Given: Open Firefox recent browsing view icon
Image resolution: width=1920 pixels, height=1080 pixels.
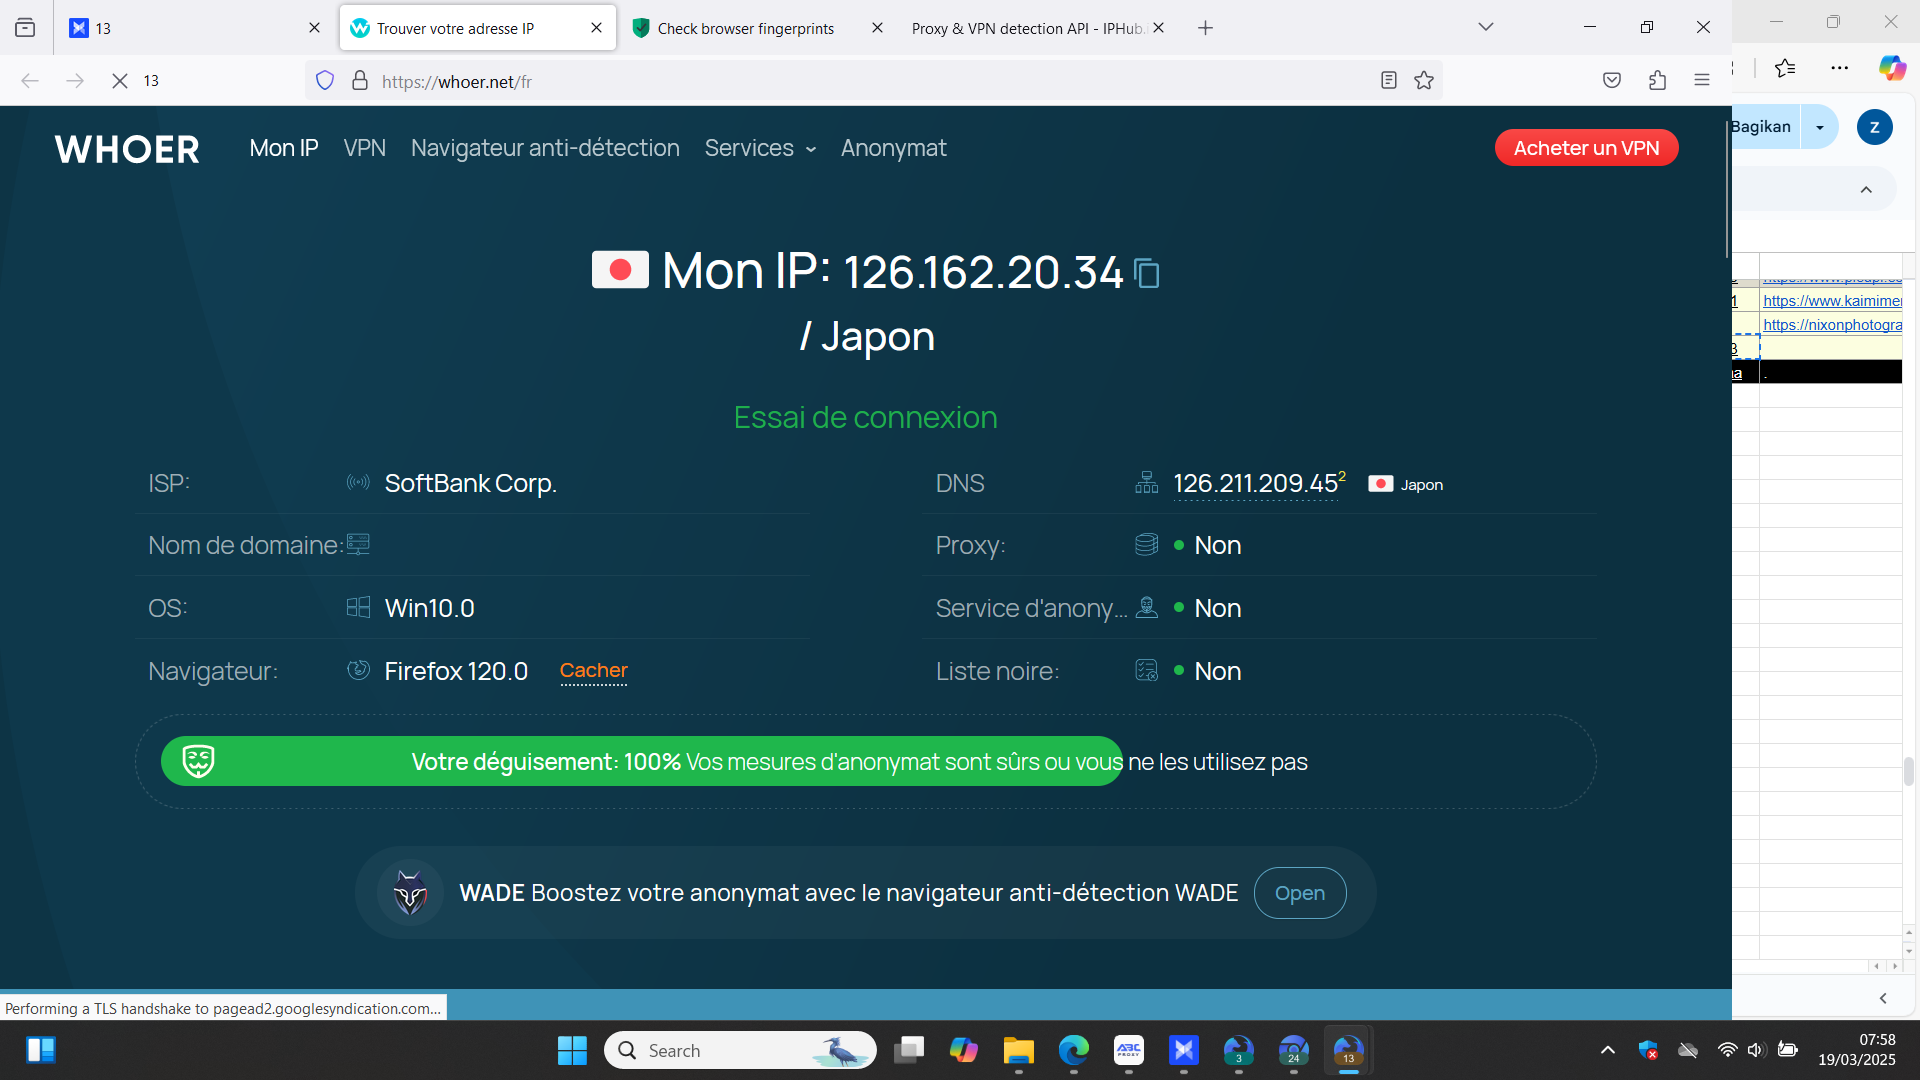Looking at the screenshot, I should pyautogui.click(x=25, y=28).
